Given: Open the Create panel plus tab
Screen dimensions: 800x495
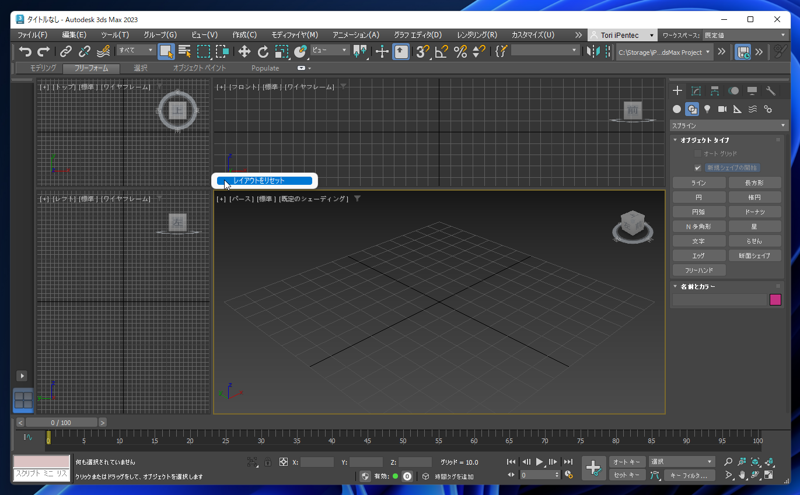Looking at the screenshot, I should [677, 91].
